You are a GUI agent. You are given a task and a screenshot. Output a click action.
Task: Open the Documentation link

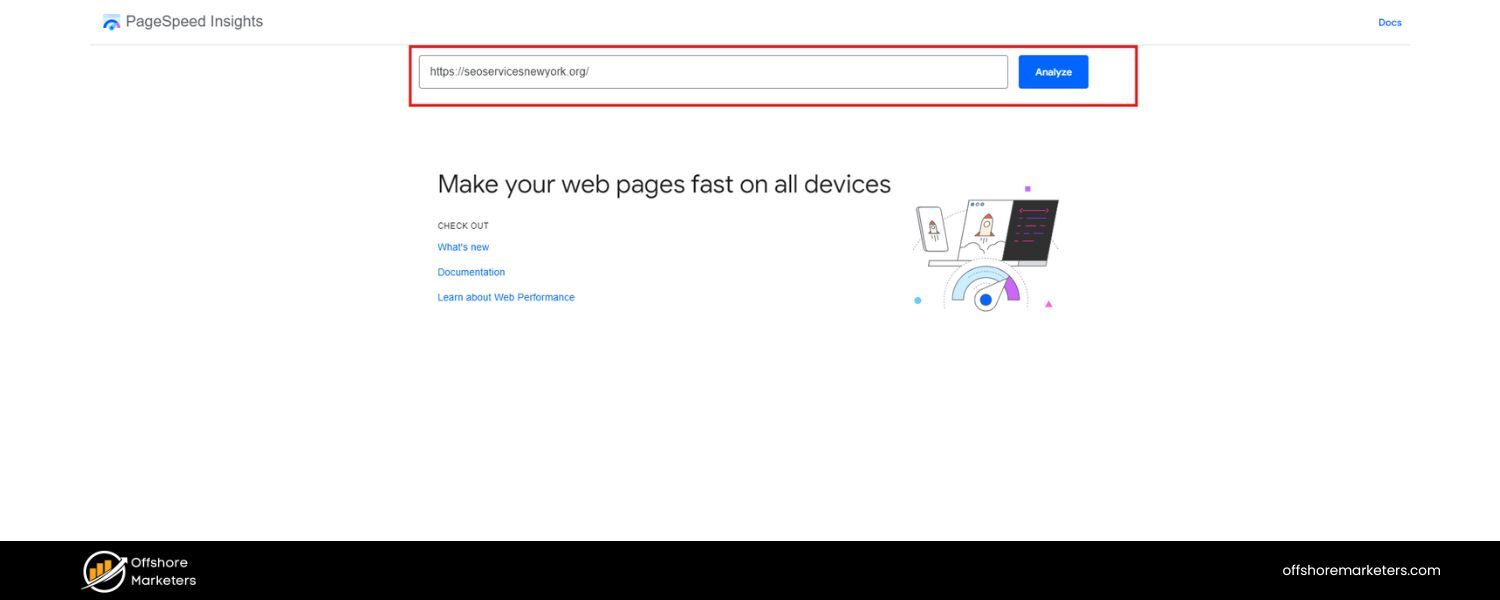470,271
